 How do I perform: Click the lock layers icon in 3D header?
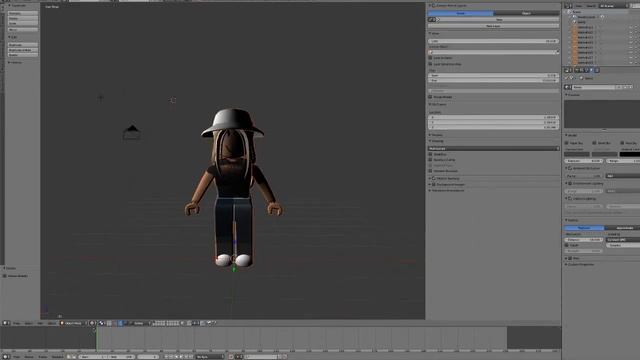(x=182, y=323)
